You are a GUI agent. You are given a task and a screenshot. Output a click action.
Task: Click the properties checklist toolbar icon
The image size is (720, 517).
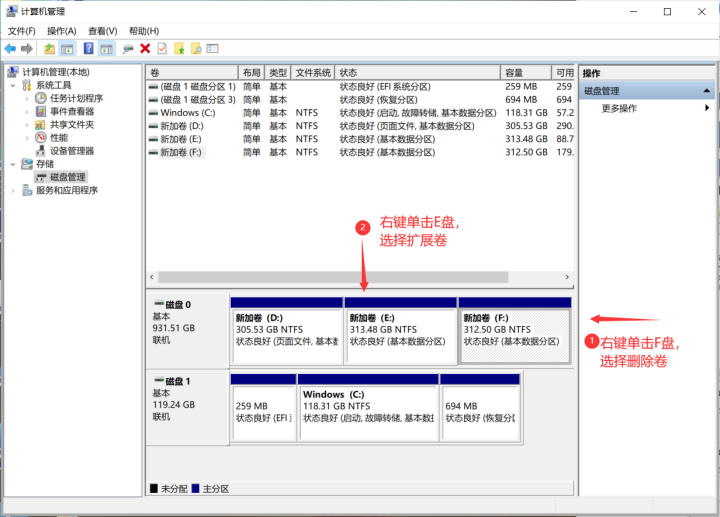click(162, 48)
